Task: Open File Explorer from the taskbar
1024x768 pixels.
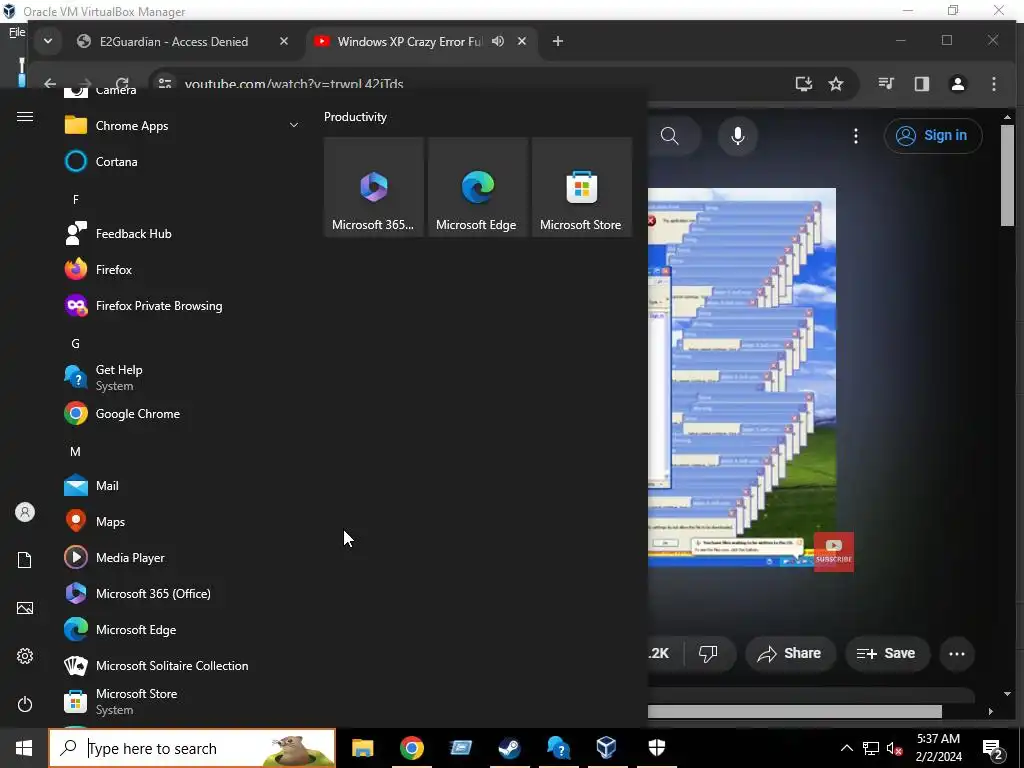Action: click(x=362, y=748)
